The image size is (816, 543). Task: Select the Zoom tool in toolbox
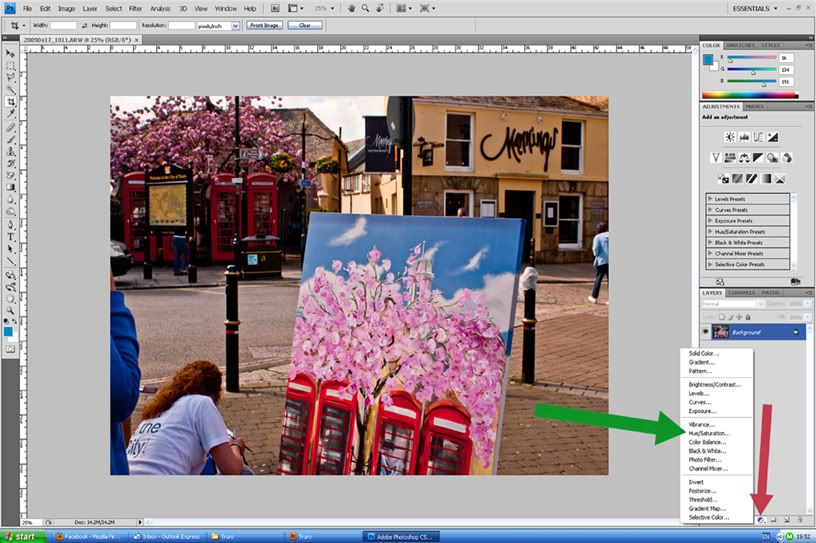(10, 311)
